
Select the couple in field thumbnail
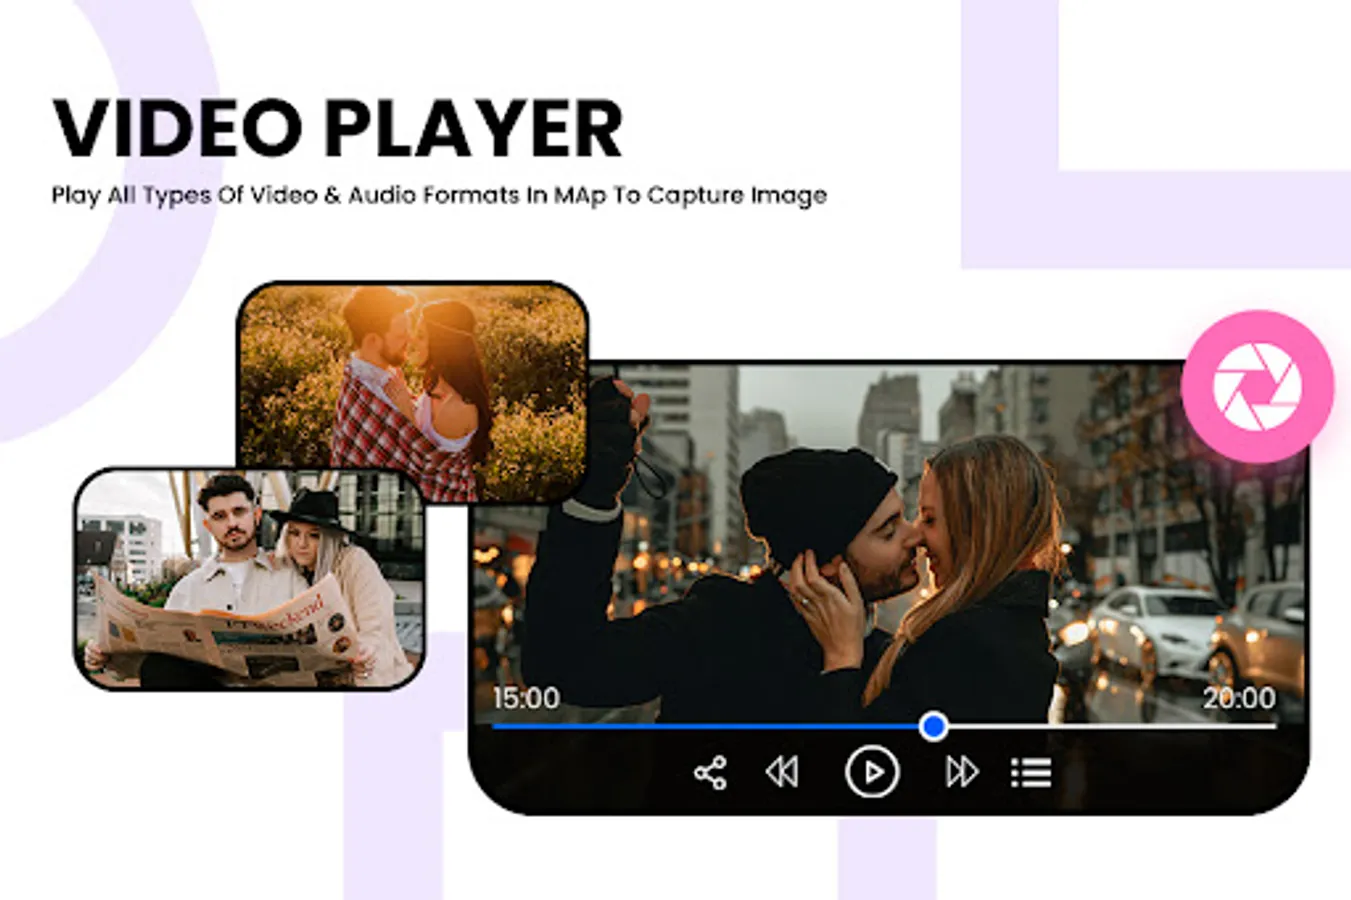click(x=412, y=392)
